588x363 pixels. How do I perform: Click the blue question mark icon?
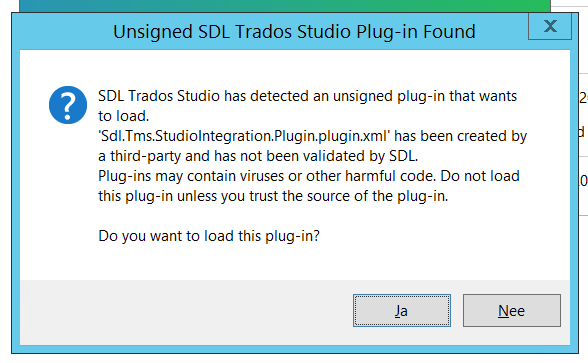click(x=68, y=105)
